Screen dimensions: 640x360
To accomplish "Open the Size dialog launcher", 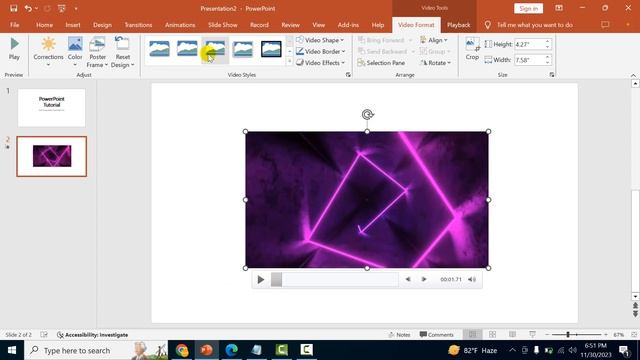I will coord(552,75).
